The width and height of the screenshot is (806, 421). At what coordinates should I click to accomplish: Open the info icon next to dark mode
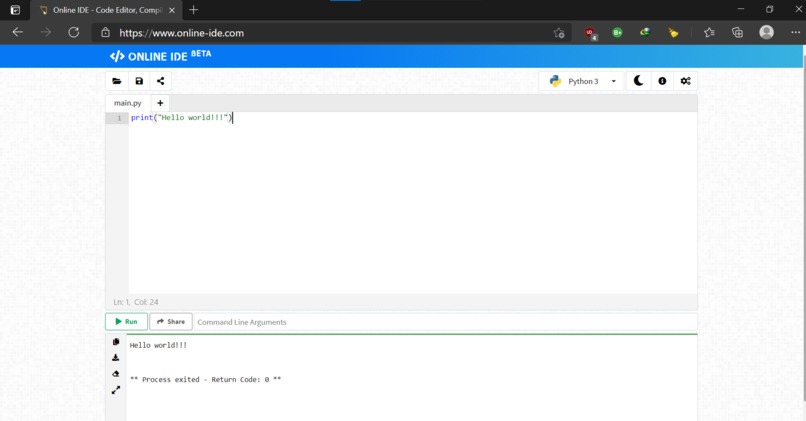pyautogui.click(x=662, y=81)
